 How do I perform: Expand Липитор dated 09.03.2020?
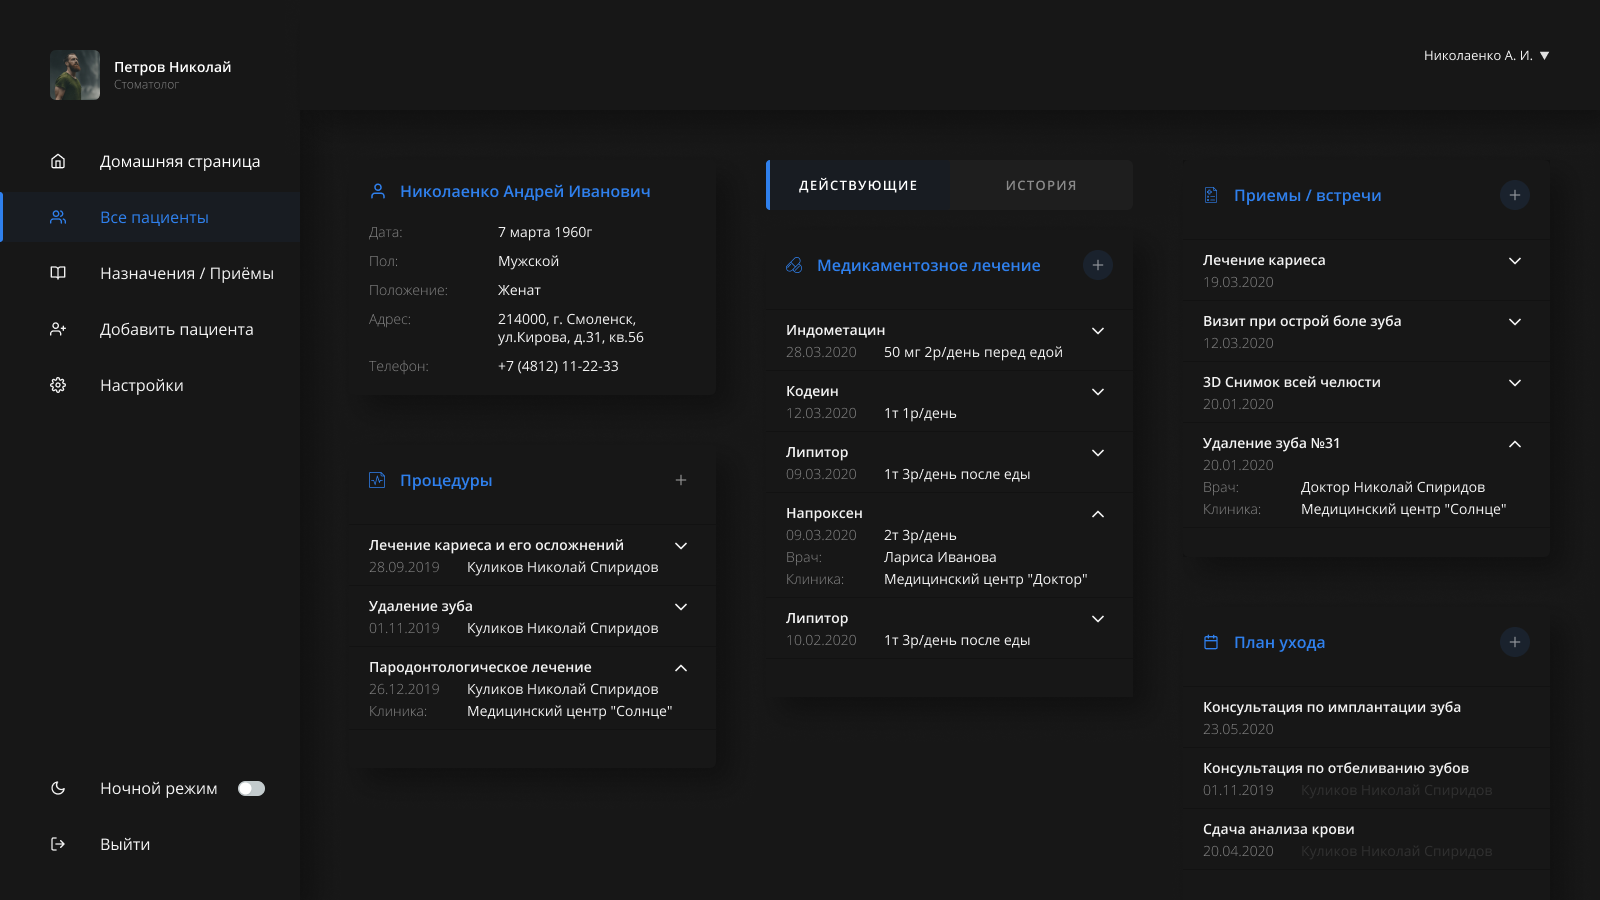click(1098, 453)
